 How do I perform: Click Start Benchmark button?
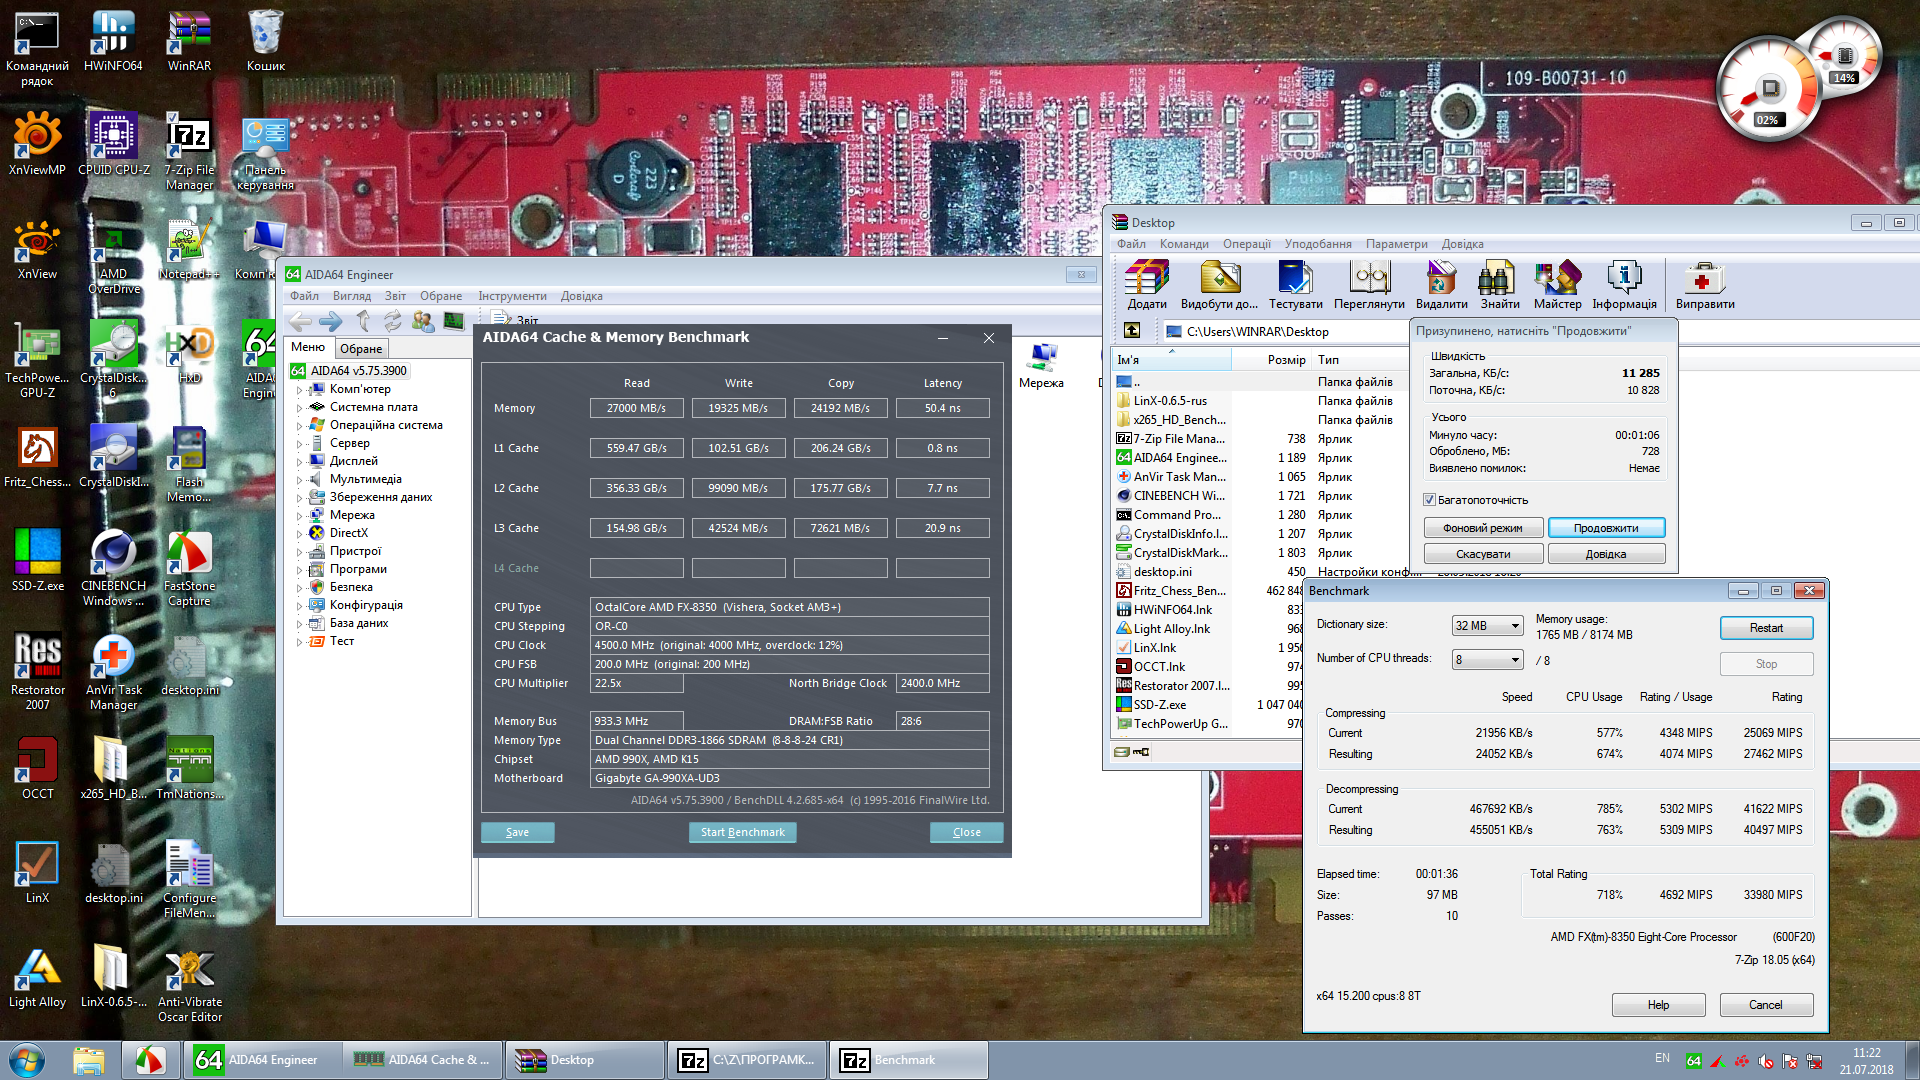tap(742, 832)
